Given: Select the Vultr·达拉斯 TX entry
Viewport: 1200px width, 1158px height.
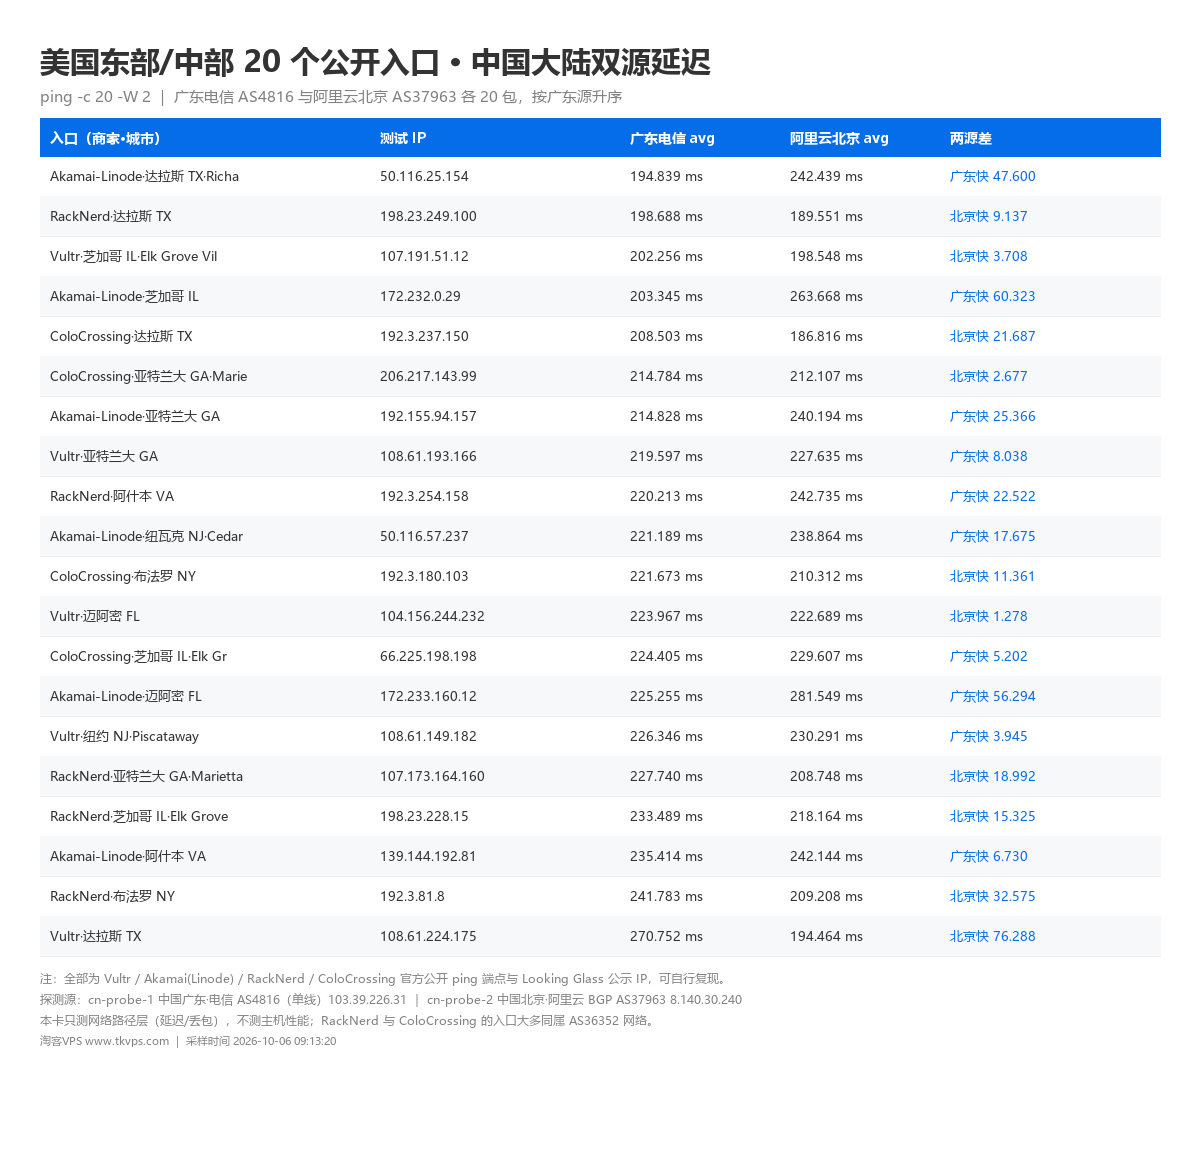Looking at the screenshot, I should pyautogui.click(x=96, y=936).
